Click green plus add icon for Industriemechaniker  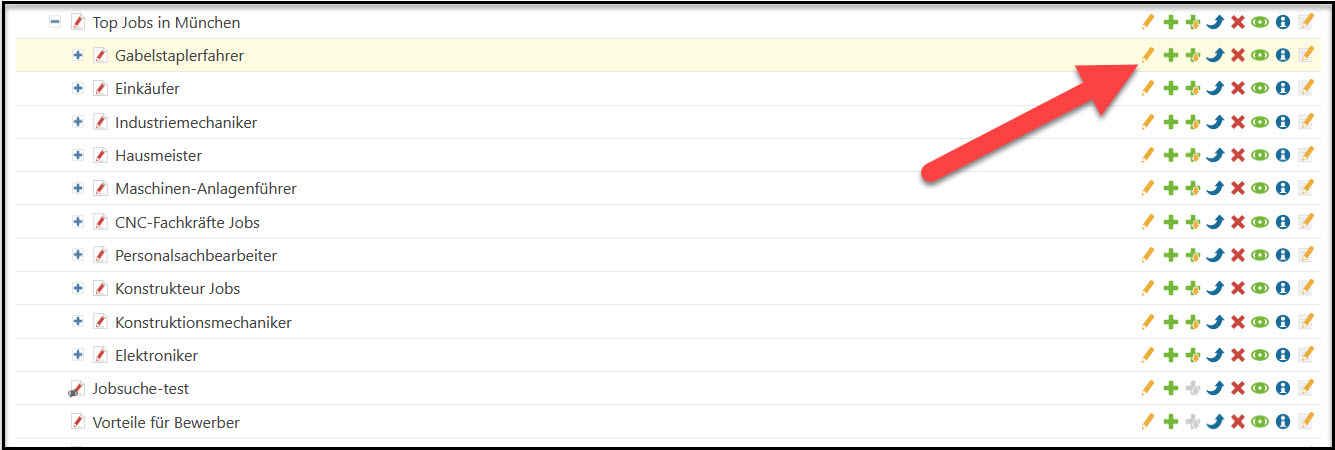1170,122
